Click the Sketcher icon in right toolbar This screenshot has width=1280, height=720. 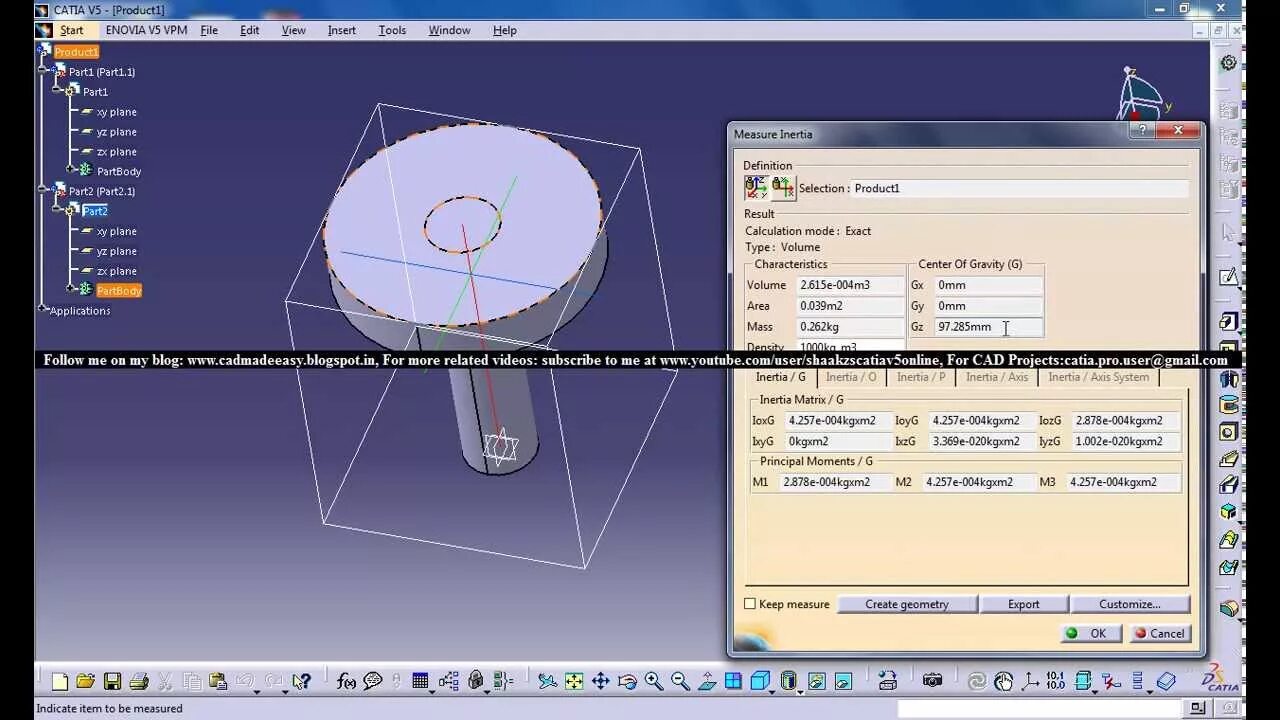point(1228,277)
